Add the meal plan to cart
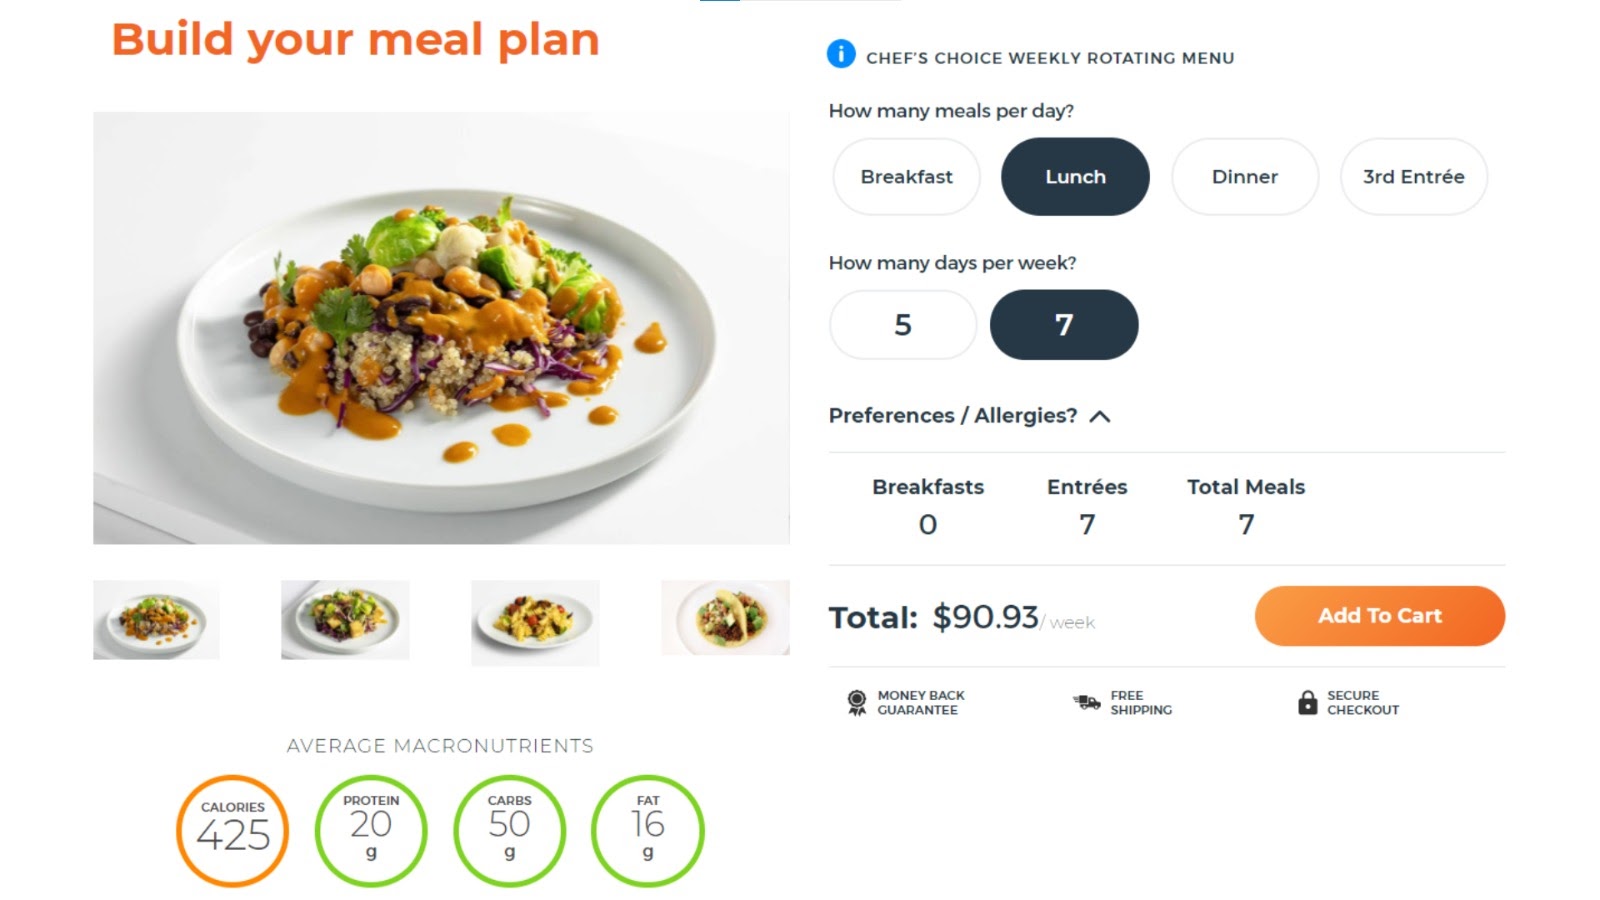Viewport: 1600px width, 900px height. click(x=1380, y=616)
